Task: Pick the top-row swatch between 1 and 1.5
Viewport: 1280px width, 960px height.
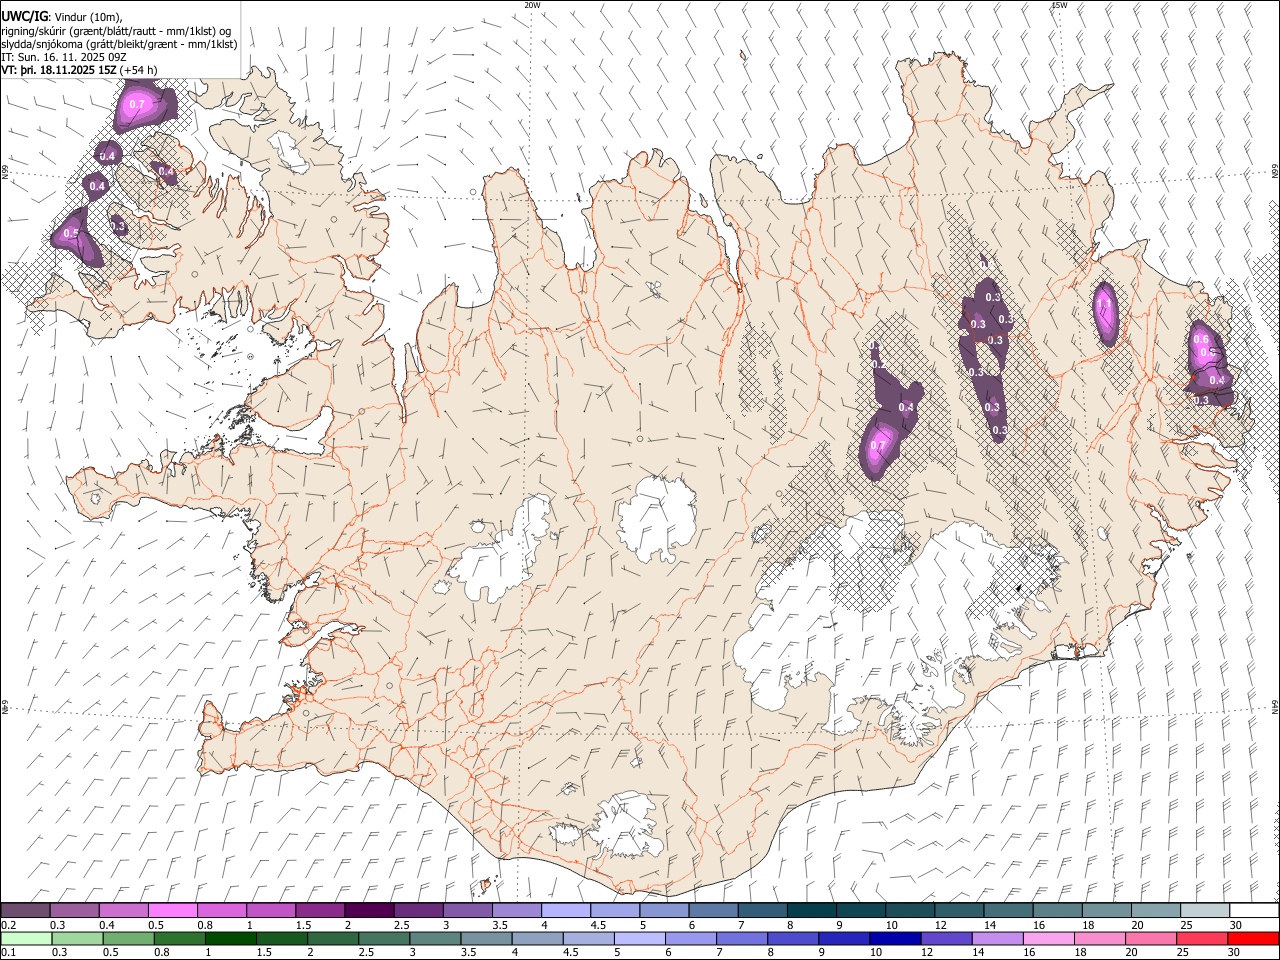Action: (x=271, y=911)
